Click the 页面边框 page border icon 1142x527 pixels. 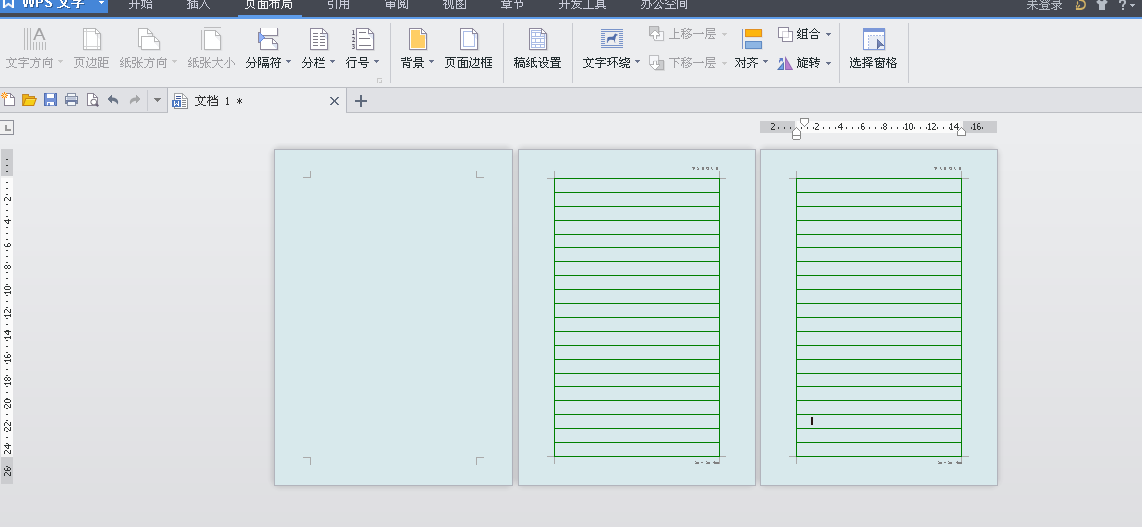468,39
